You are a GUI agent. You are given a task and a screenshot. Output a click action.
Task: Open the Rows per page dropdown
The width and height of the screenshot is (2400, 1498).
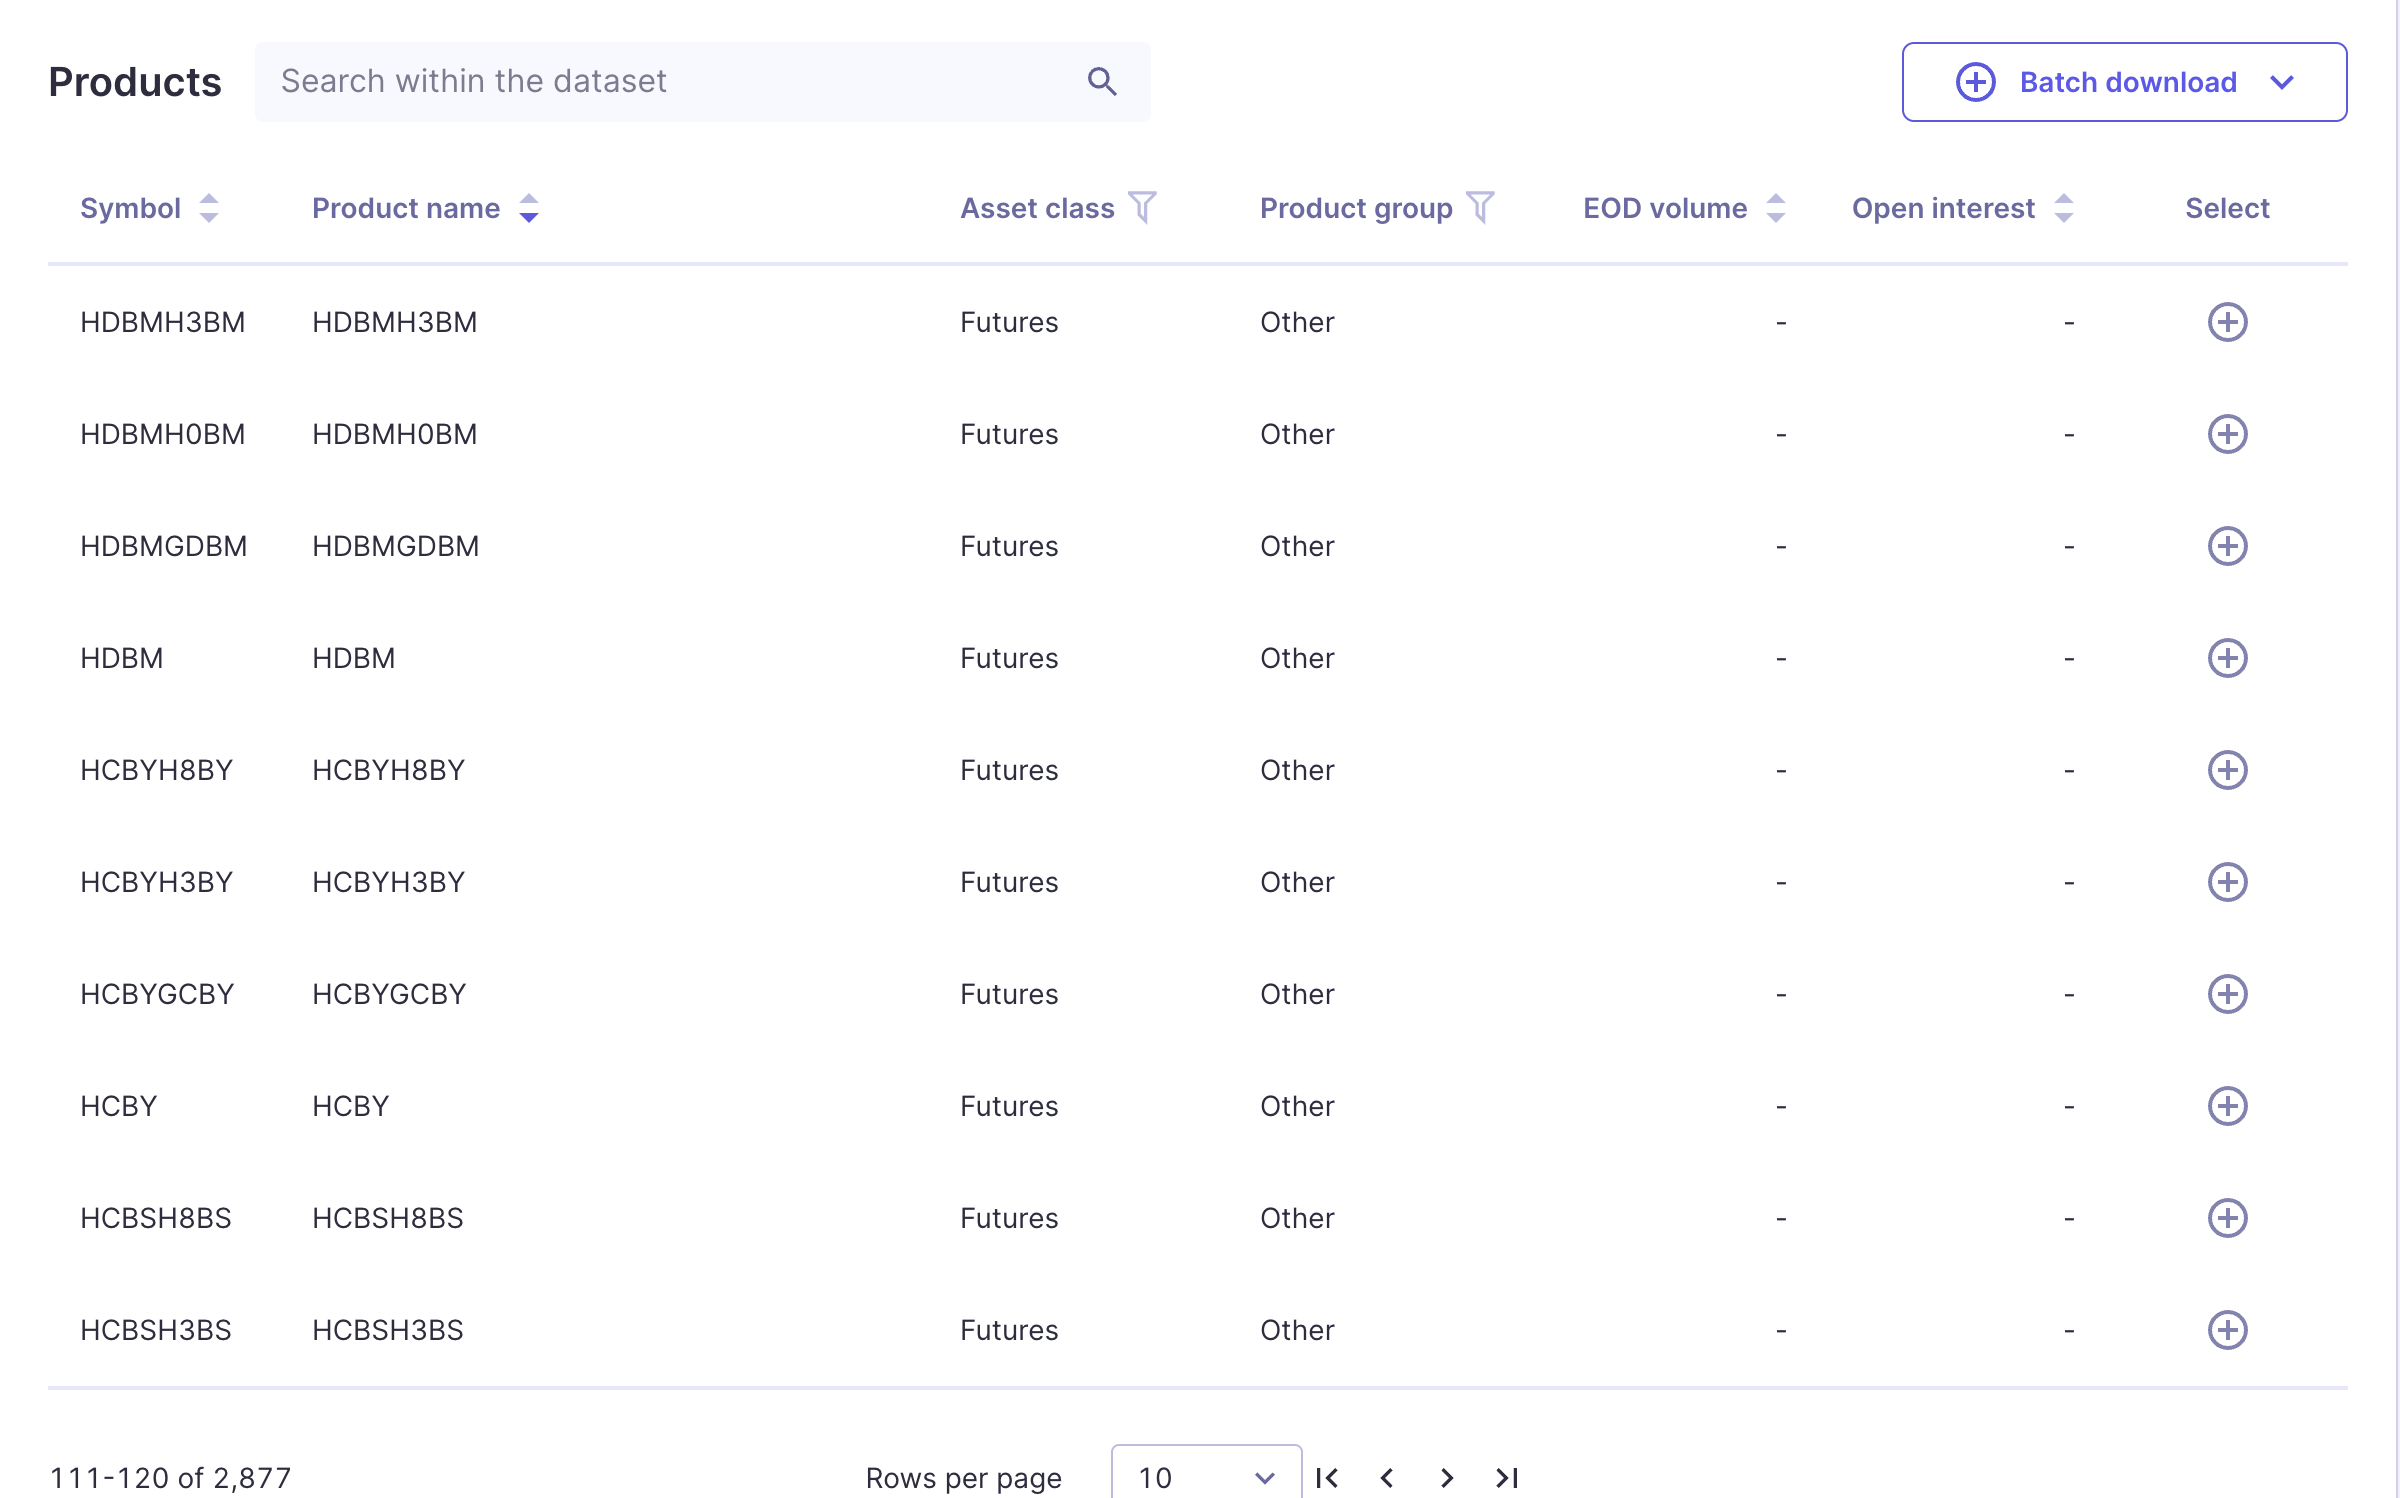tap(1205, 1477)
